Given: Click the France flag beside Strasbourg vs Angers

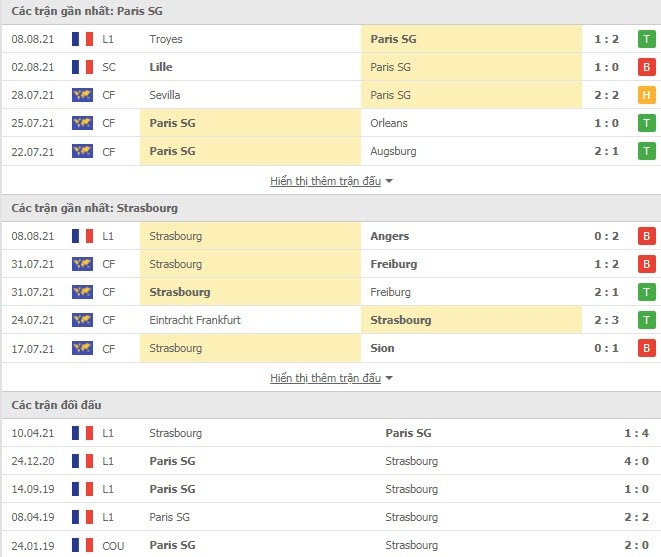Looking at the screenshot, I should point(82,236).
